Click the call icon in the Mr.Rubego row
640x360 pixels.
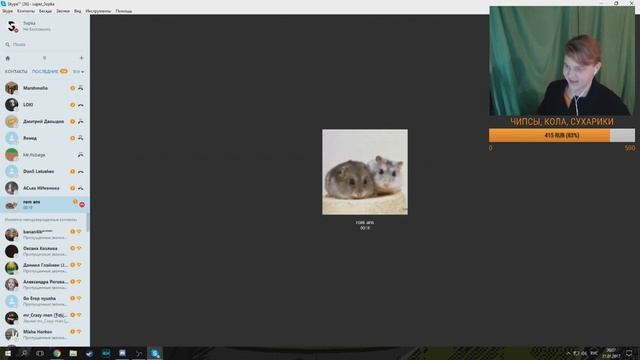81,155
